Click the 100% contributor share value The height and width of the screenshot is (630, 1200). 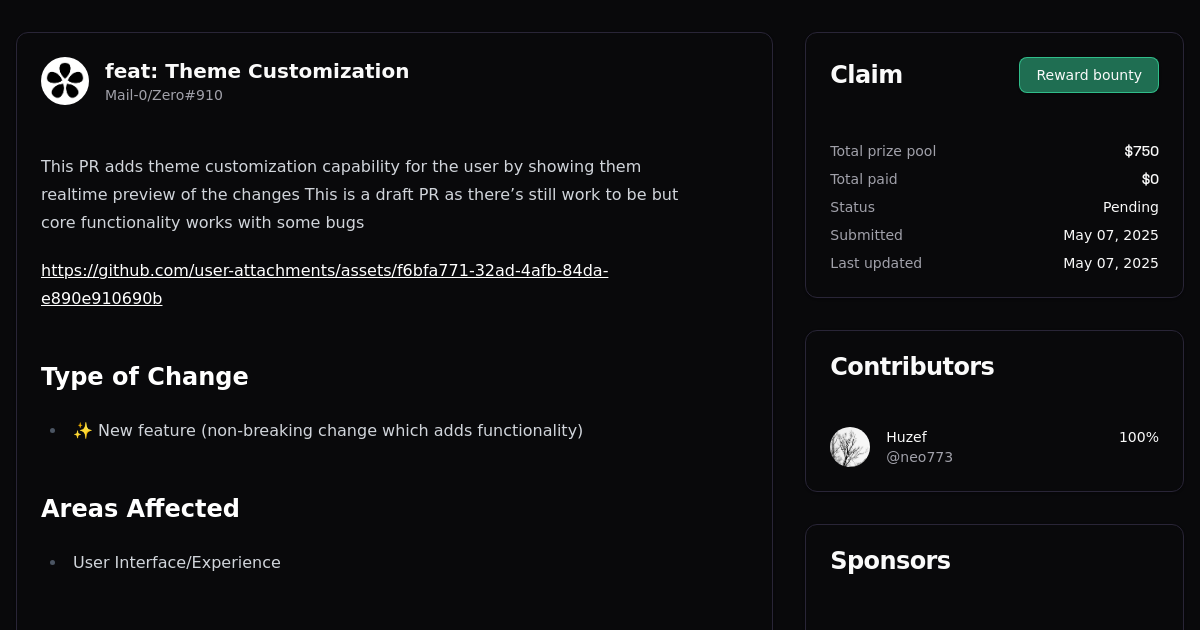tap(1138, 437)
